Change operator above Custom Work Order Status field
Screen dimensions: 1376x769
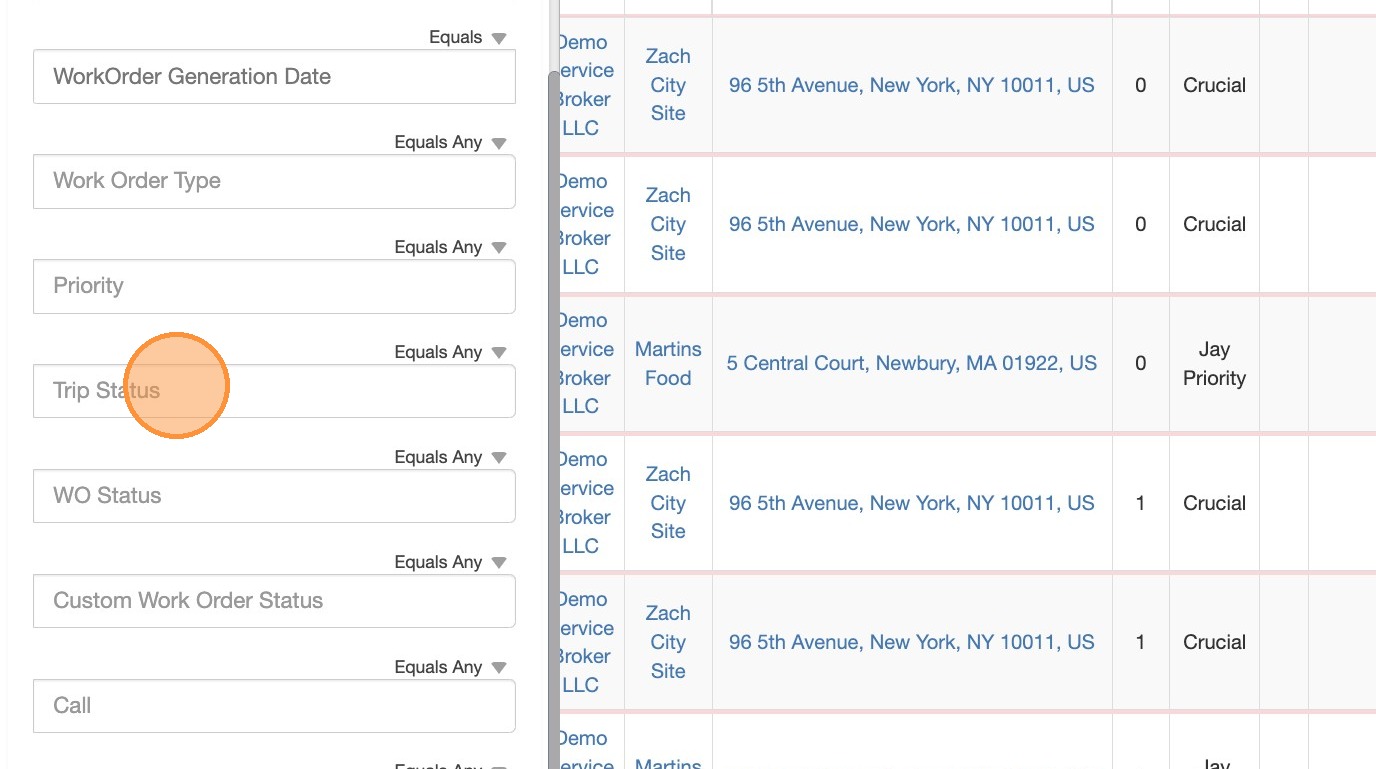click(451, 562)
